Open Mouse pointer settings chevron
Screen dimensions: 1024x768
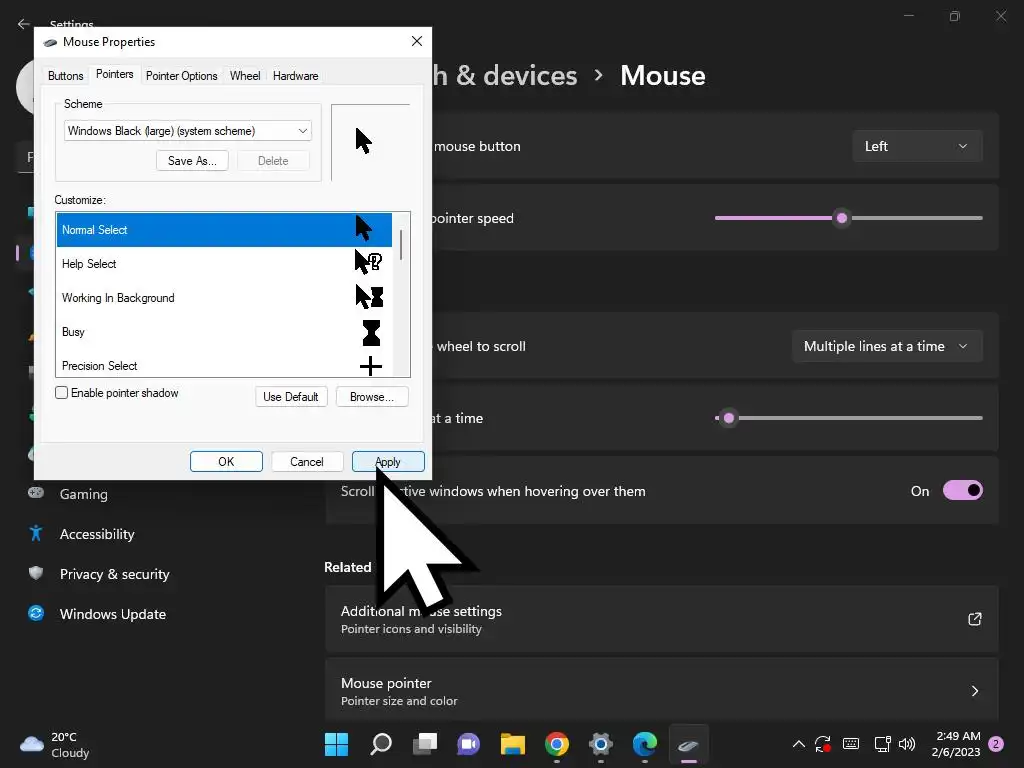pos(974,691)
